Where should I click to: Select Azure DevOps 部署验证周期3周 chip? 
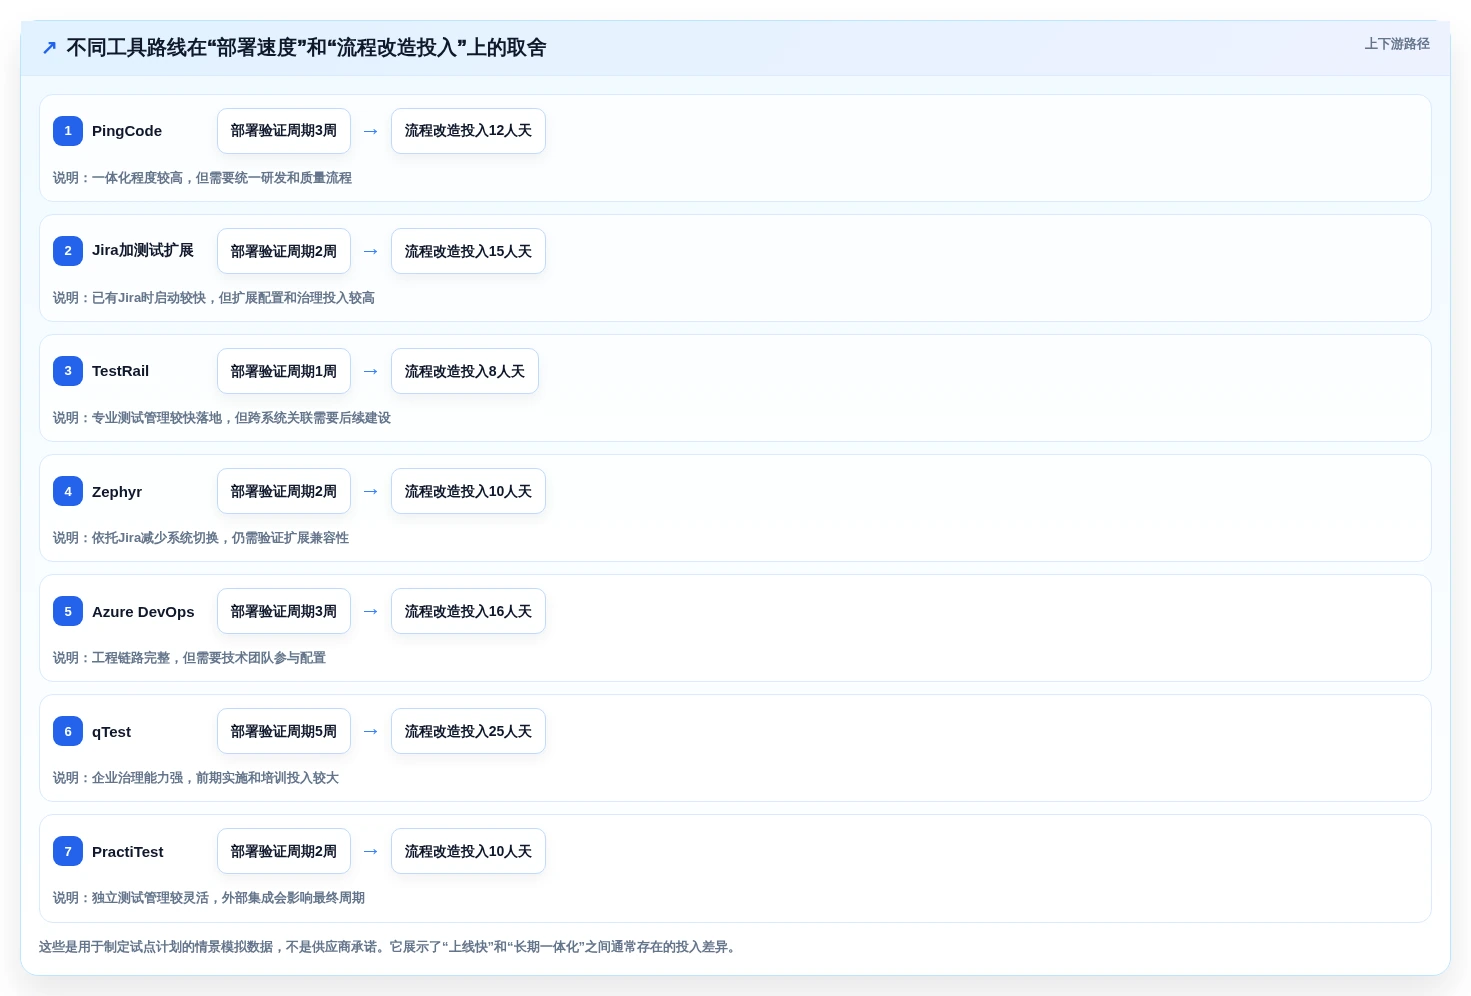click(x=284, y=611)
